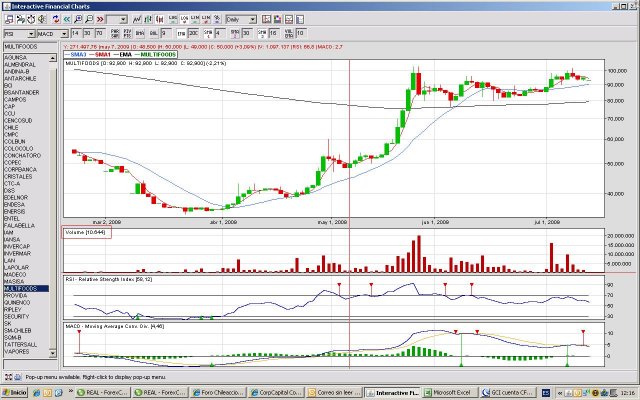This screenshot has width=640, height=400.
Task: Click the red double right chevron icon
Action: (x=100, y=19)
